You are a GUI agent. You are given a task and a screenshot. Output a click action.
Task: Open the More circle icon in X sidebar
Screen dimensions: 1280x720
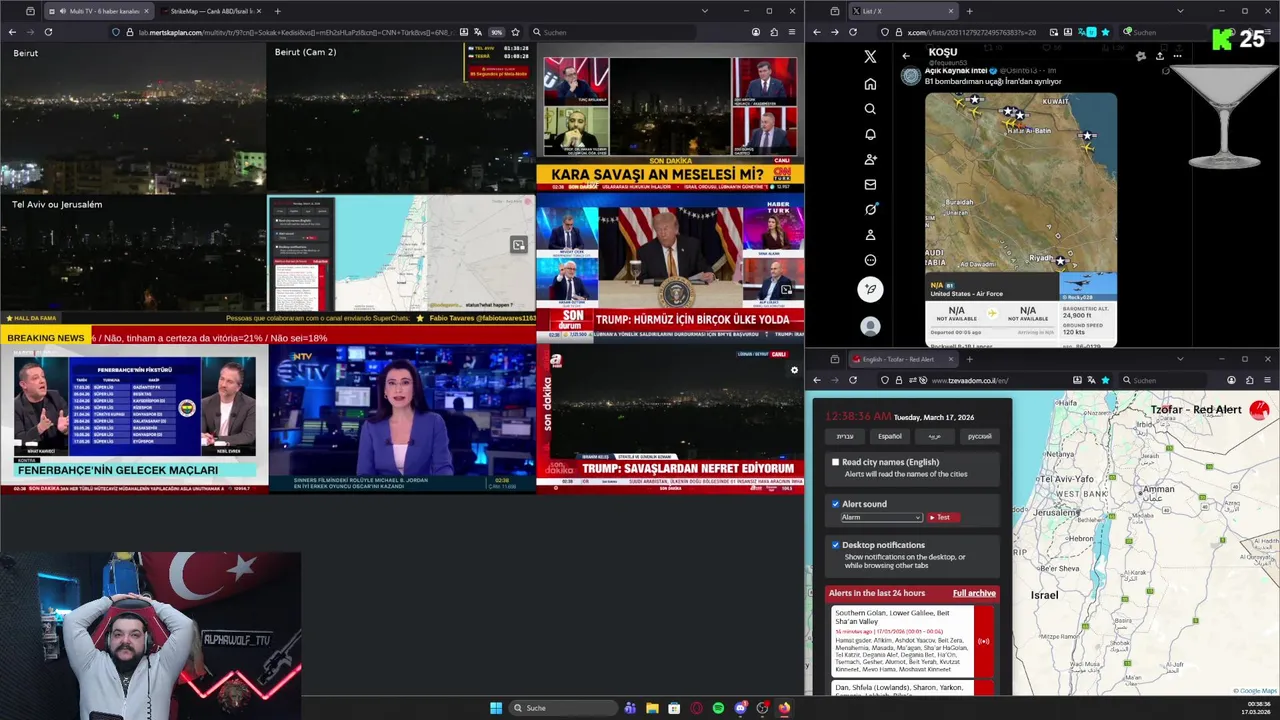tap(870, 260)
